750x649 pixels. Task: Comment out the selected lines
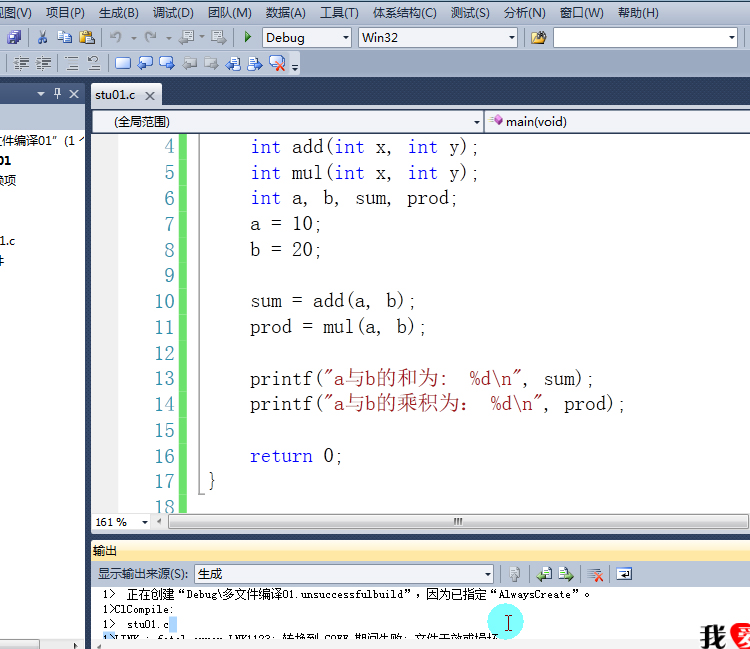[x=72, y=63]
